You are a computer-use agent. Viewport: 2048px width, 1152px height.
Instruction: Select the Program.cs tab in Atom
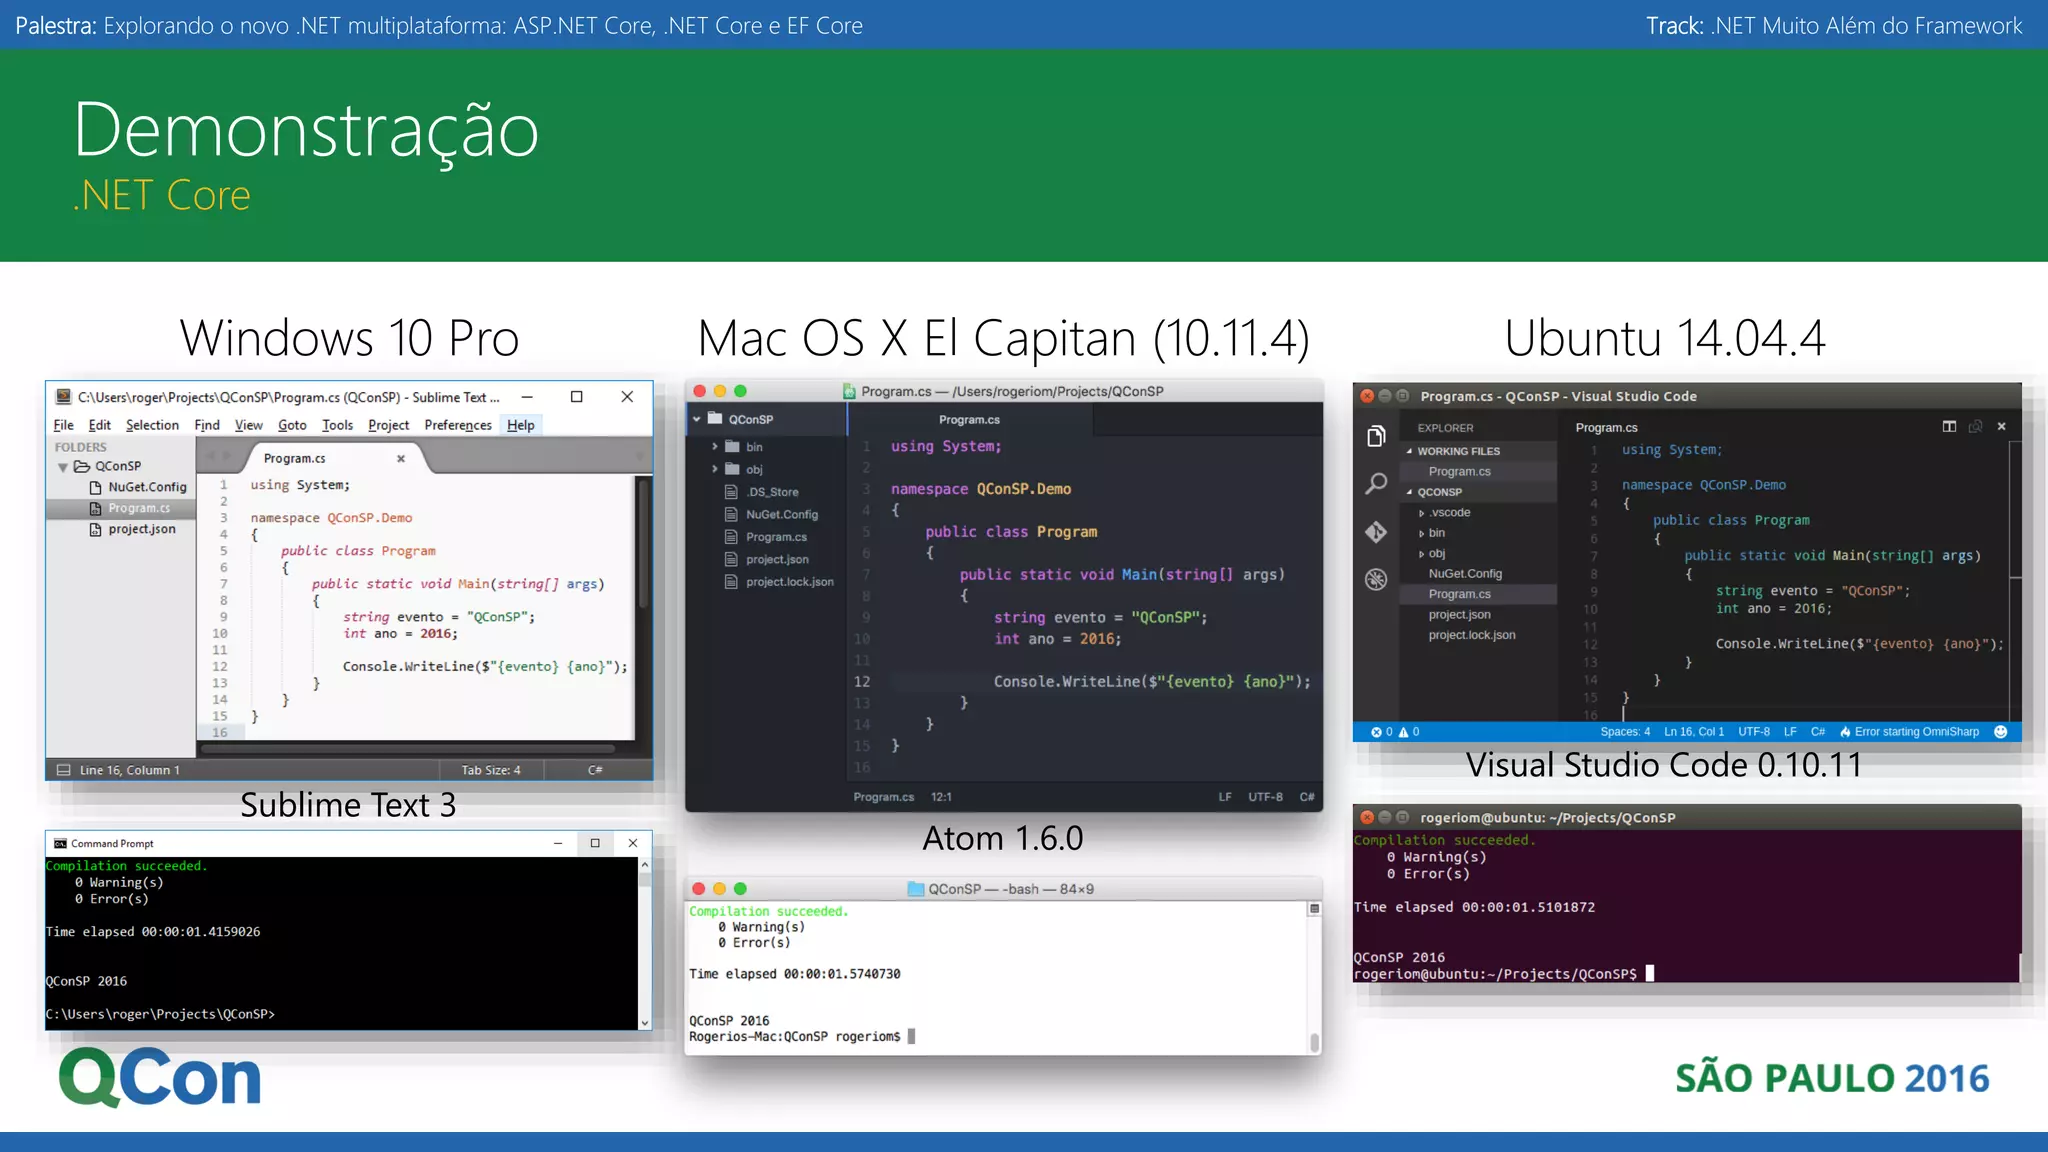click(969, 420)
